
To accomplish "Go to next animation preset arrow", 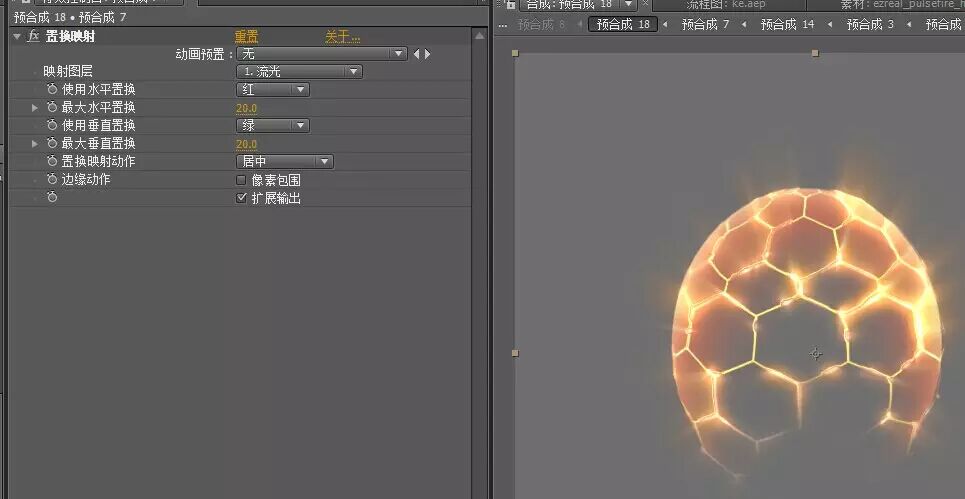I will (x=428, y=54).
